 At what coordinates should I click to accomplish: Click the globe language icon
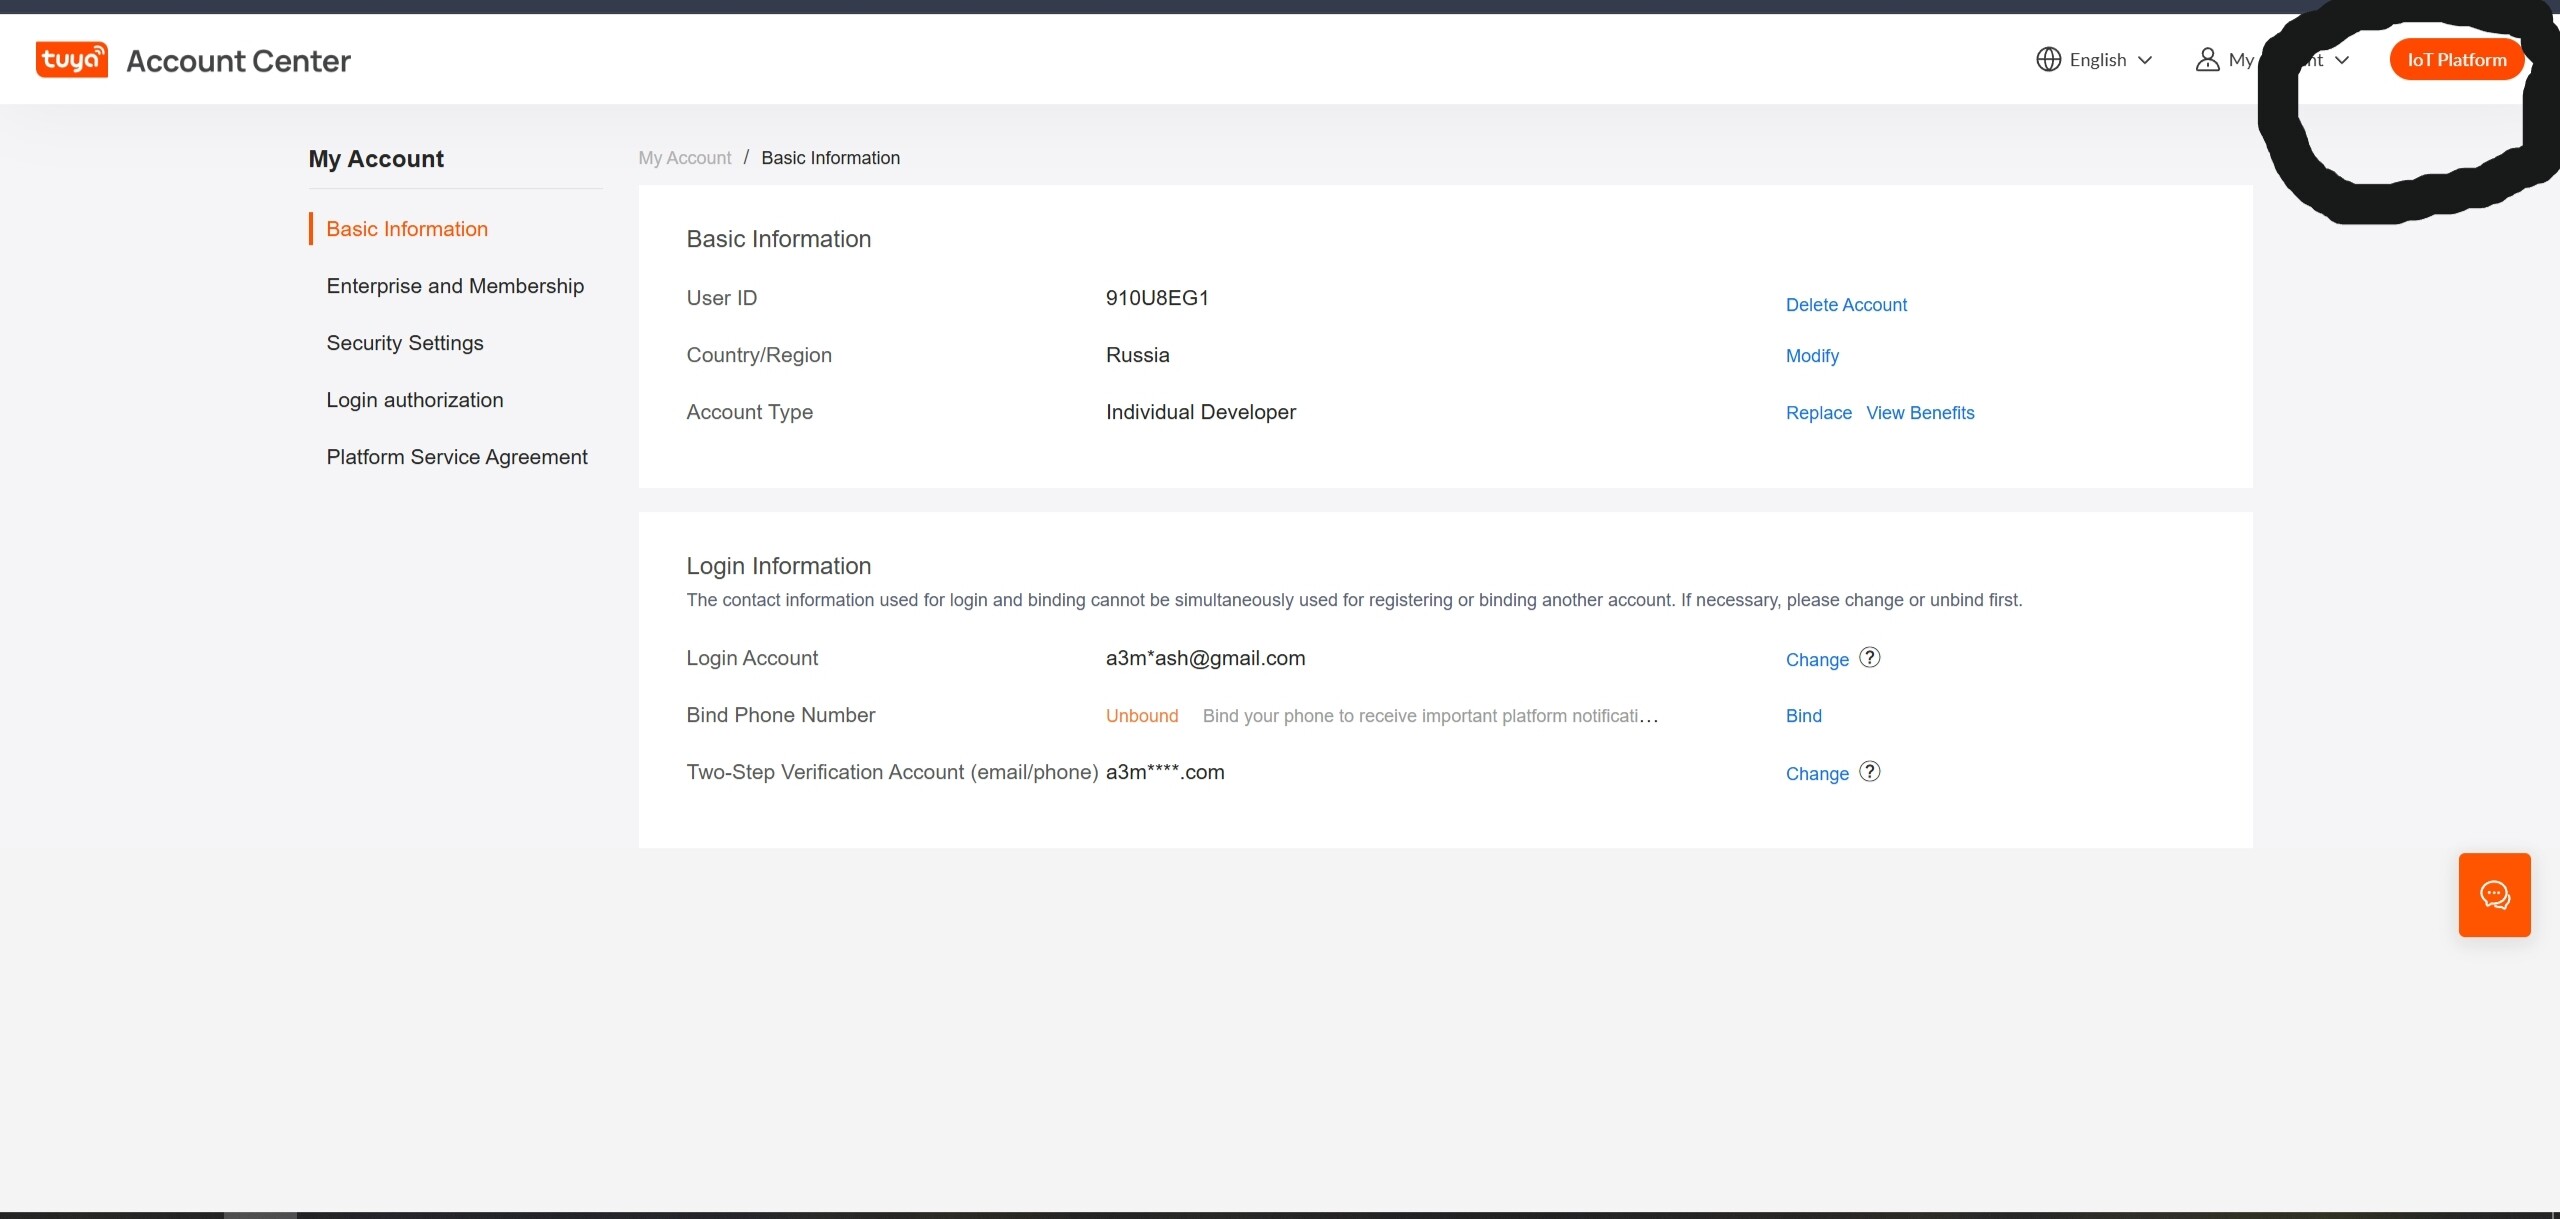coord(2048,60)
